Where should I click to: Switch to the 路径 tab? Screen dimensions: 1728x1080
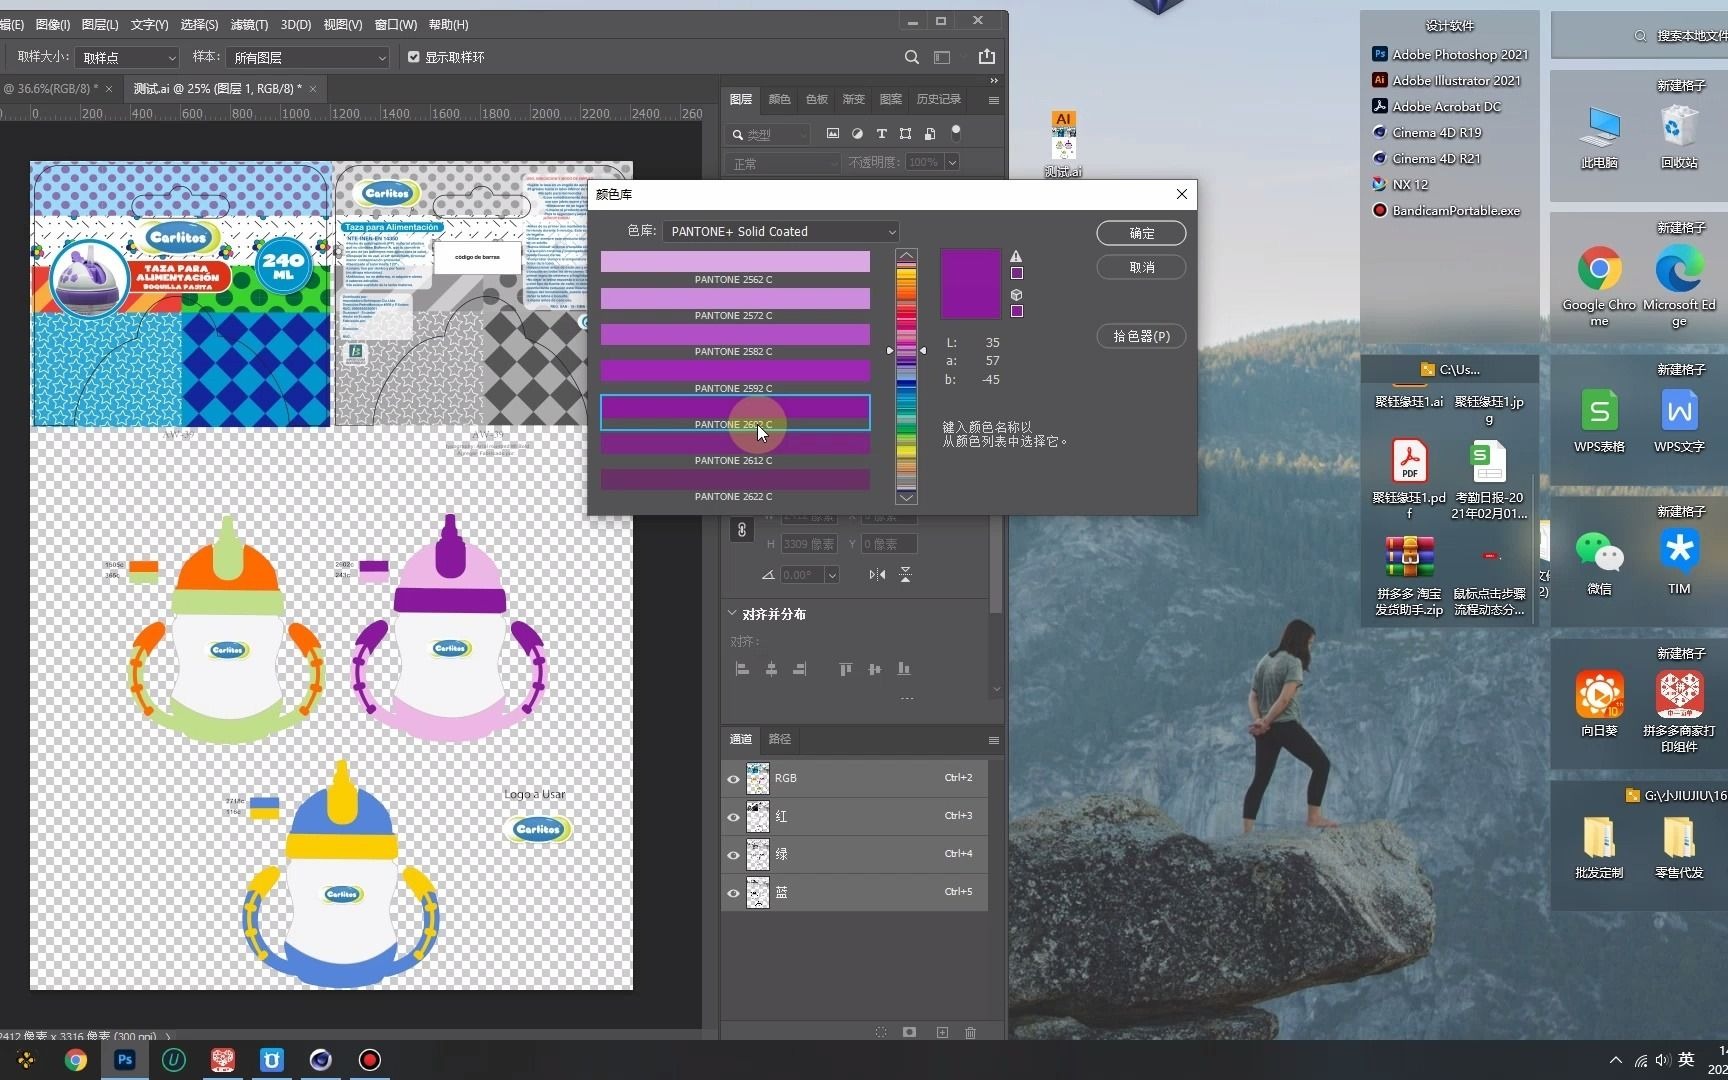(x=779, y=739)
